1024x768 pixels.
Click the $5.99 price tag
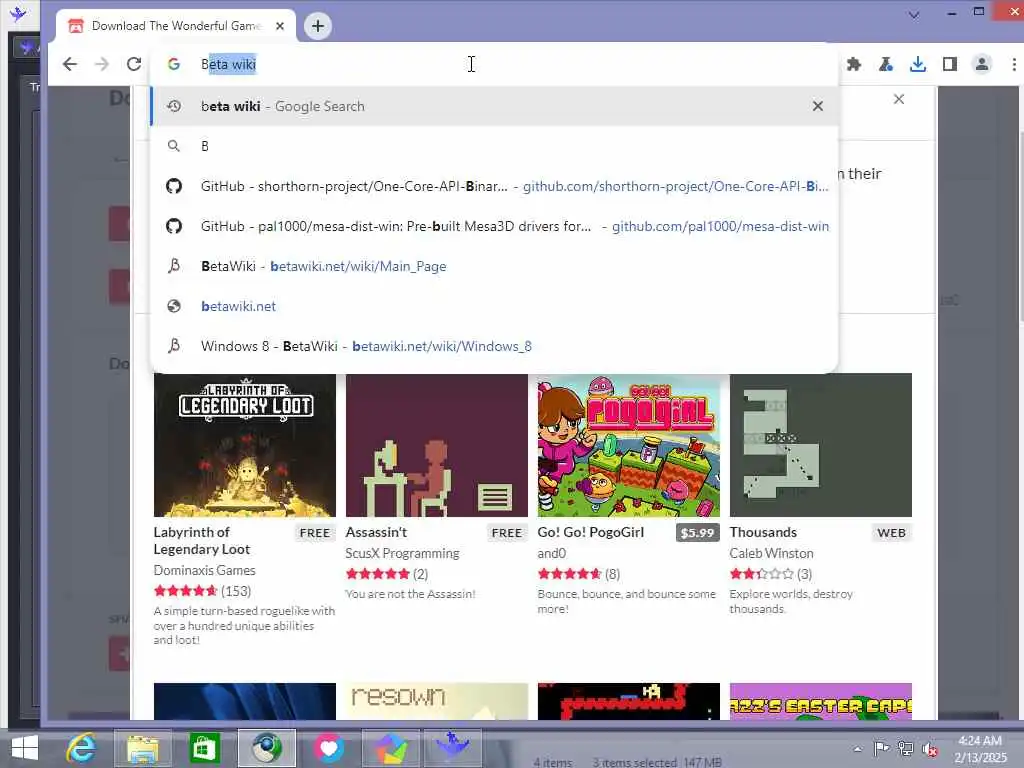click(697, 533)
